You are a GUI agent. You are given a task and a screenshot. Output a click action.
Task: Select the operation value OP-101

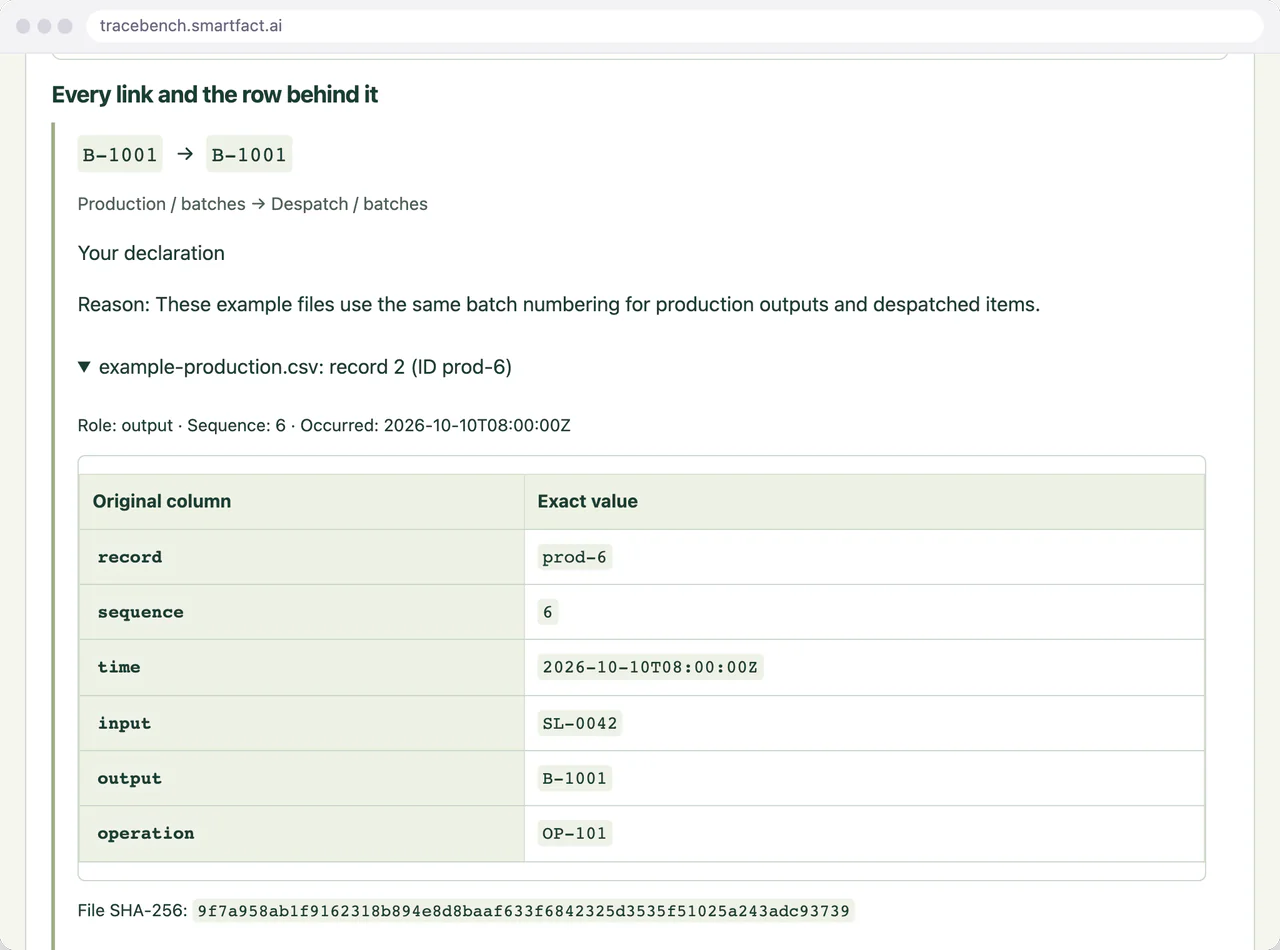(x=575, y=833)
